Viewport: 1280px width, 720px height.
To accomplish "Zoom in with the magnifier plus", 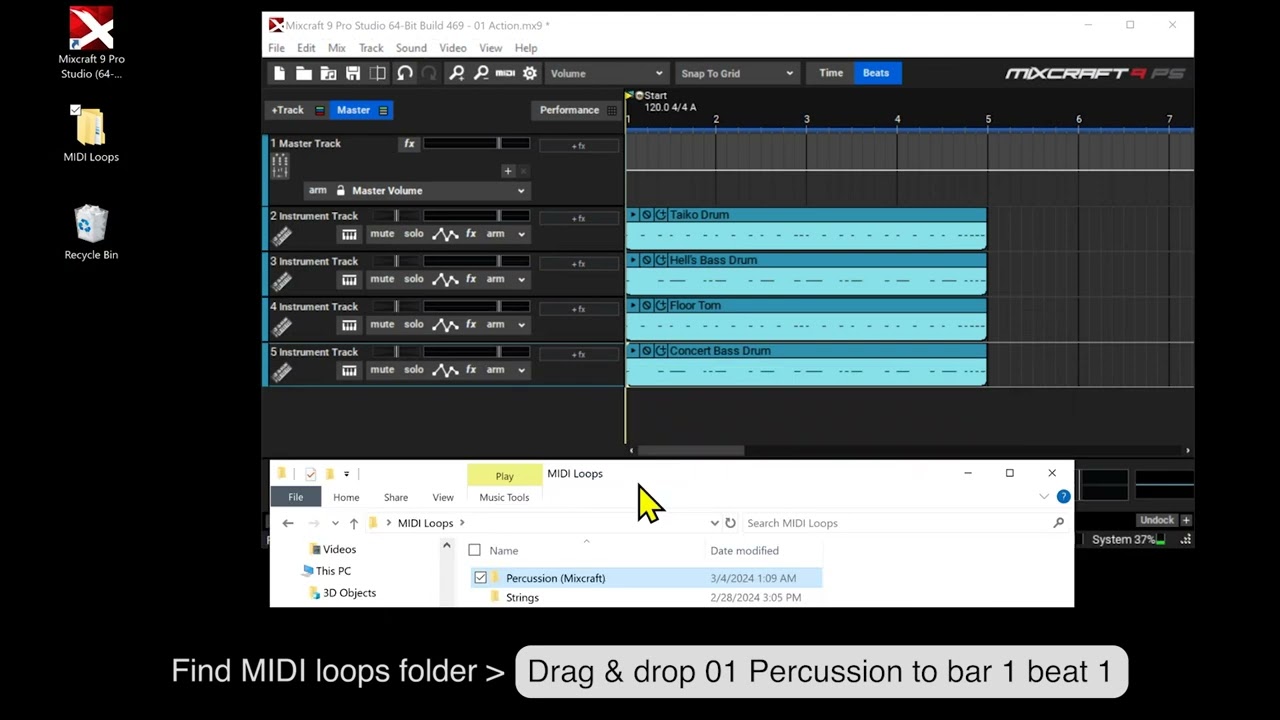I will point(457,73).
